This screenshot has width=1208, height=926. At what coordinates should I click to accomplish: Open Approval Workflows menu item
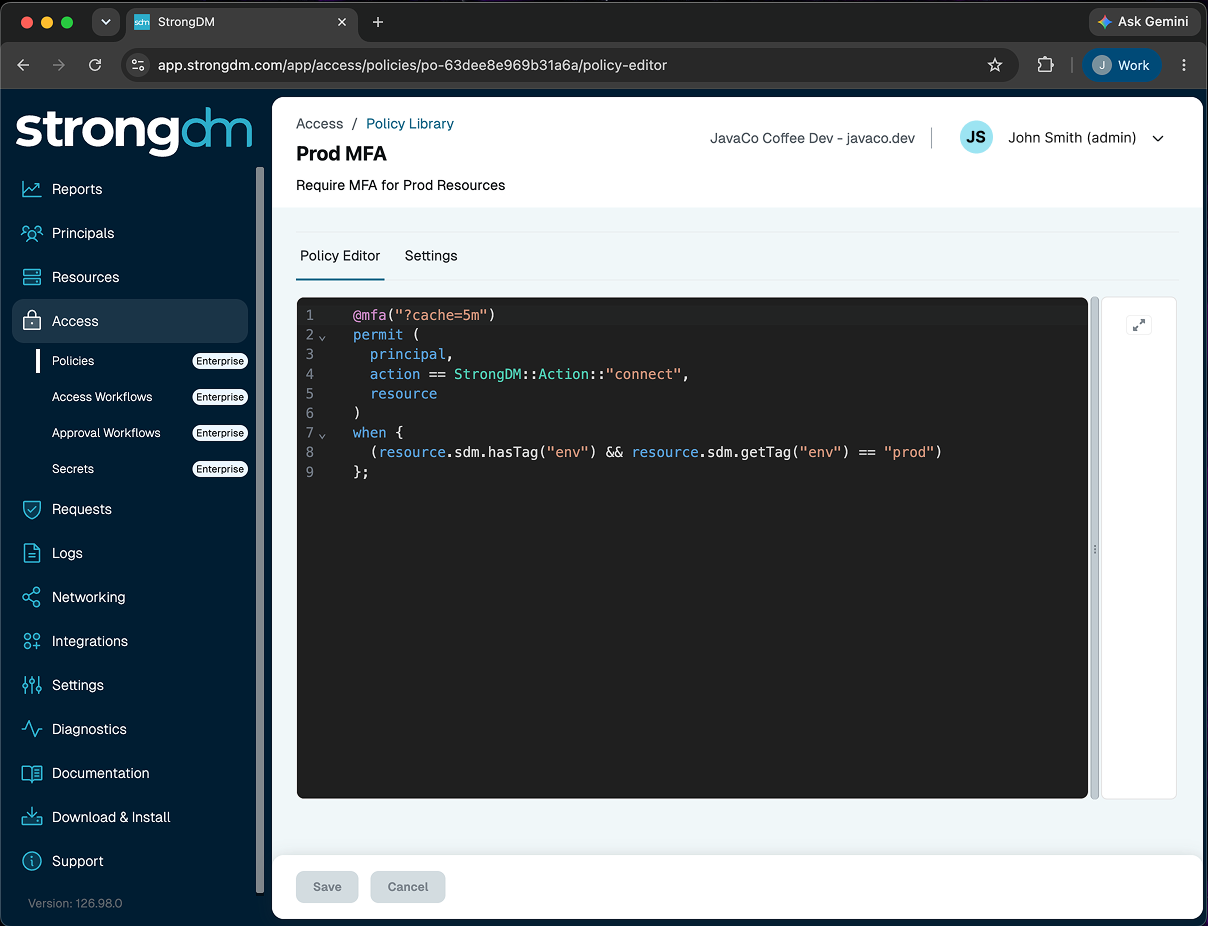pos(106,433)
